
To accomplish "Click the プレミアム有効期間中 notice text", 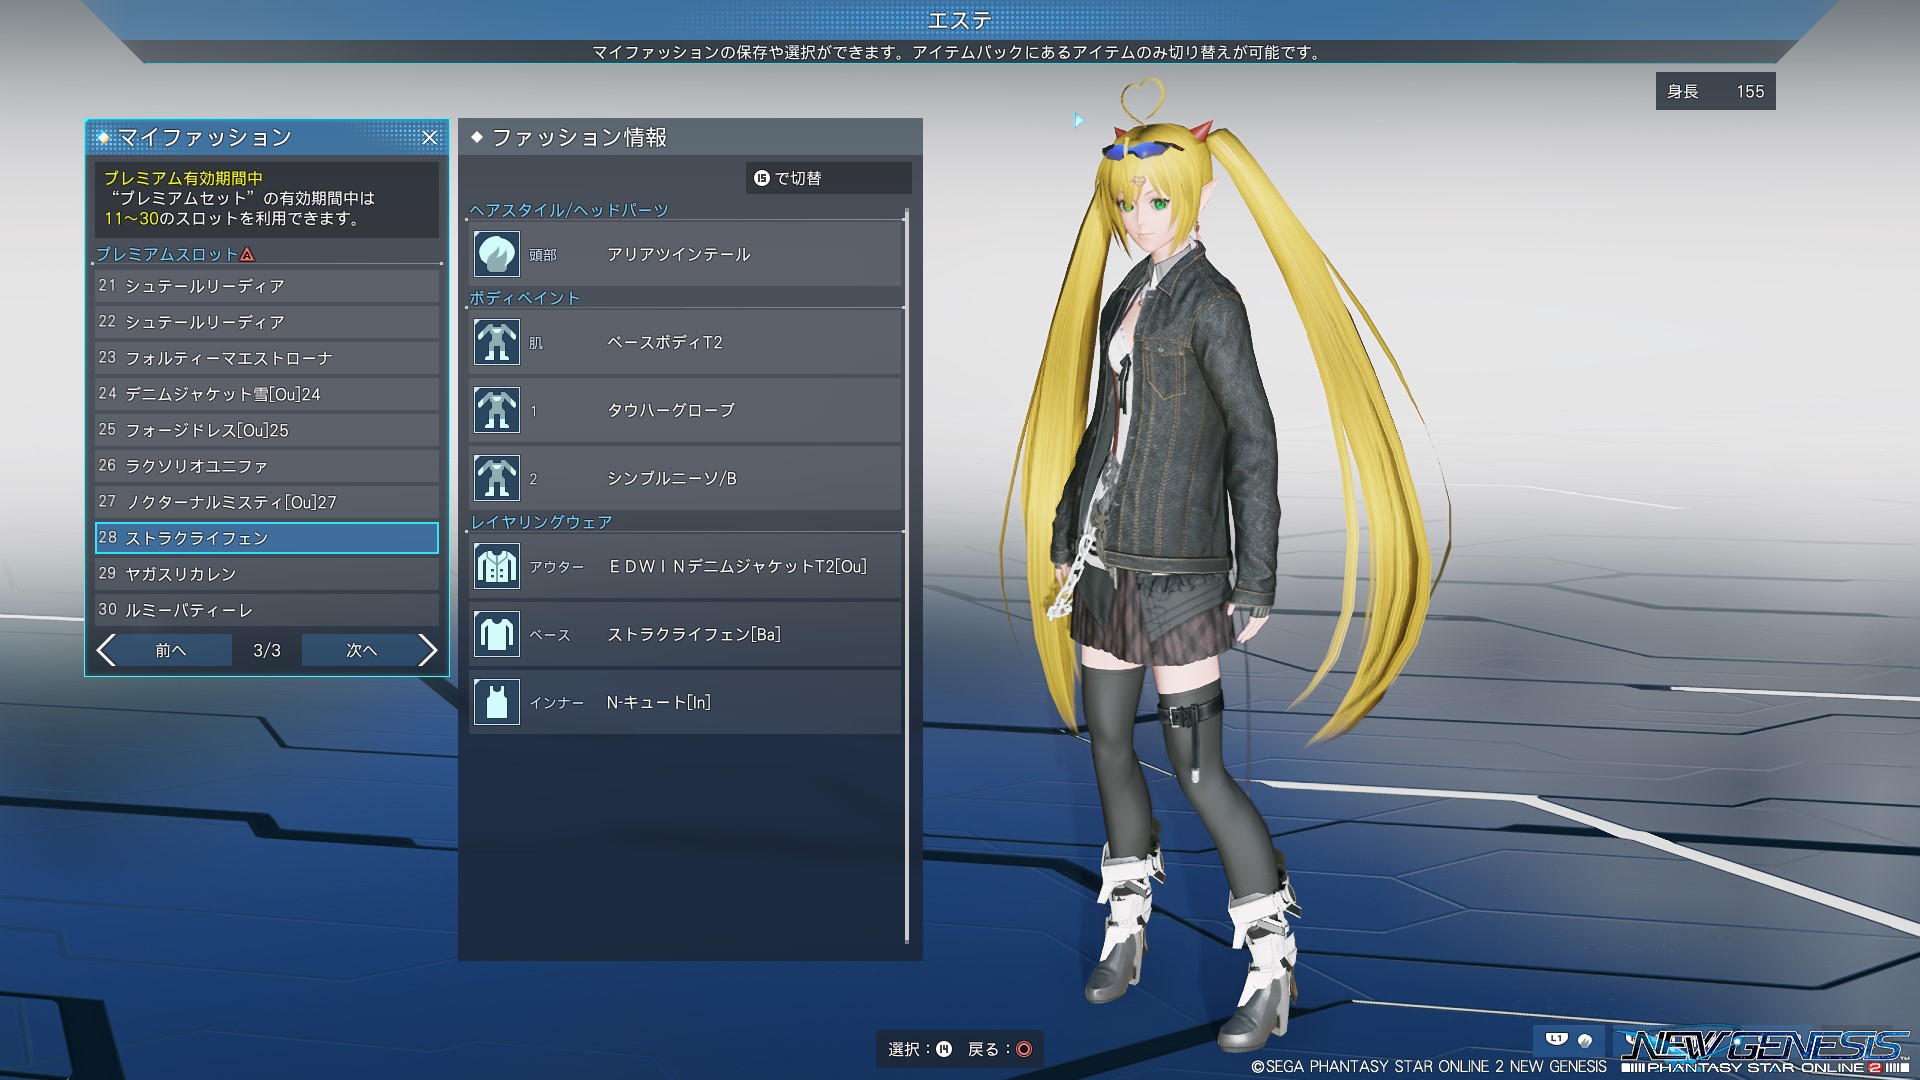I will (x=184, y=178).
